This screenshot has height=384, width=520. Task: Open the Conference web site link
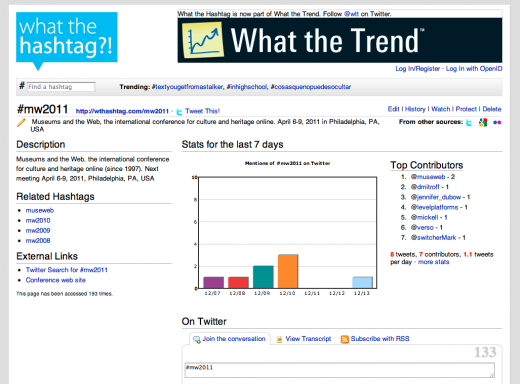click(x=56, y=280)
